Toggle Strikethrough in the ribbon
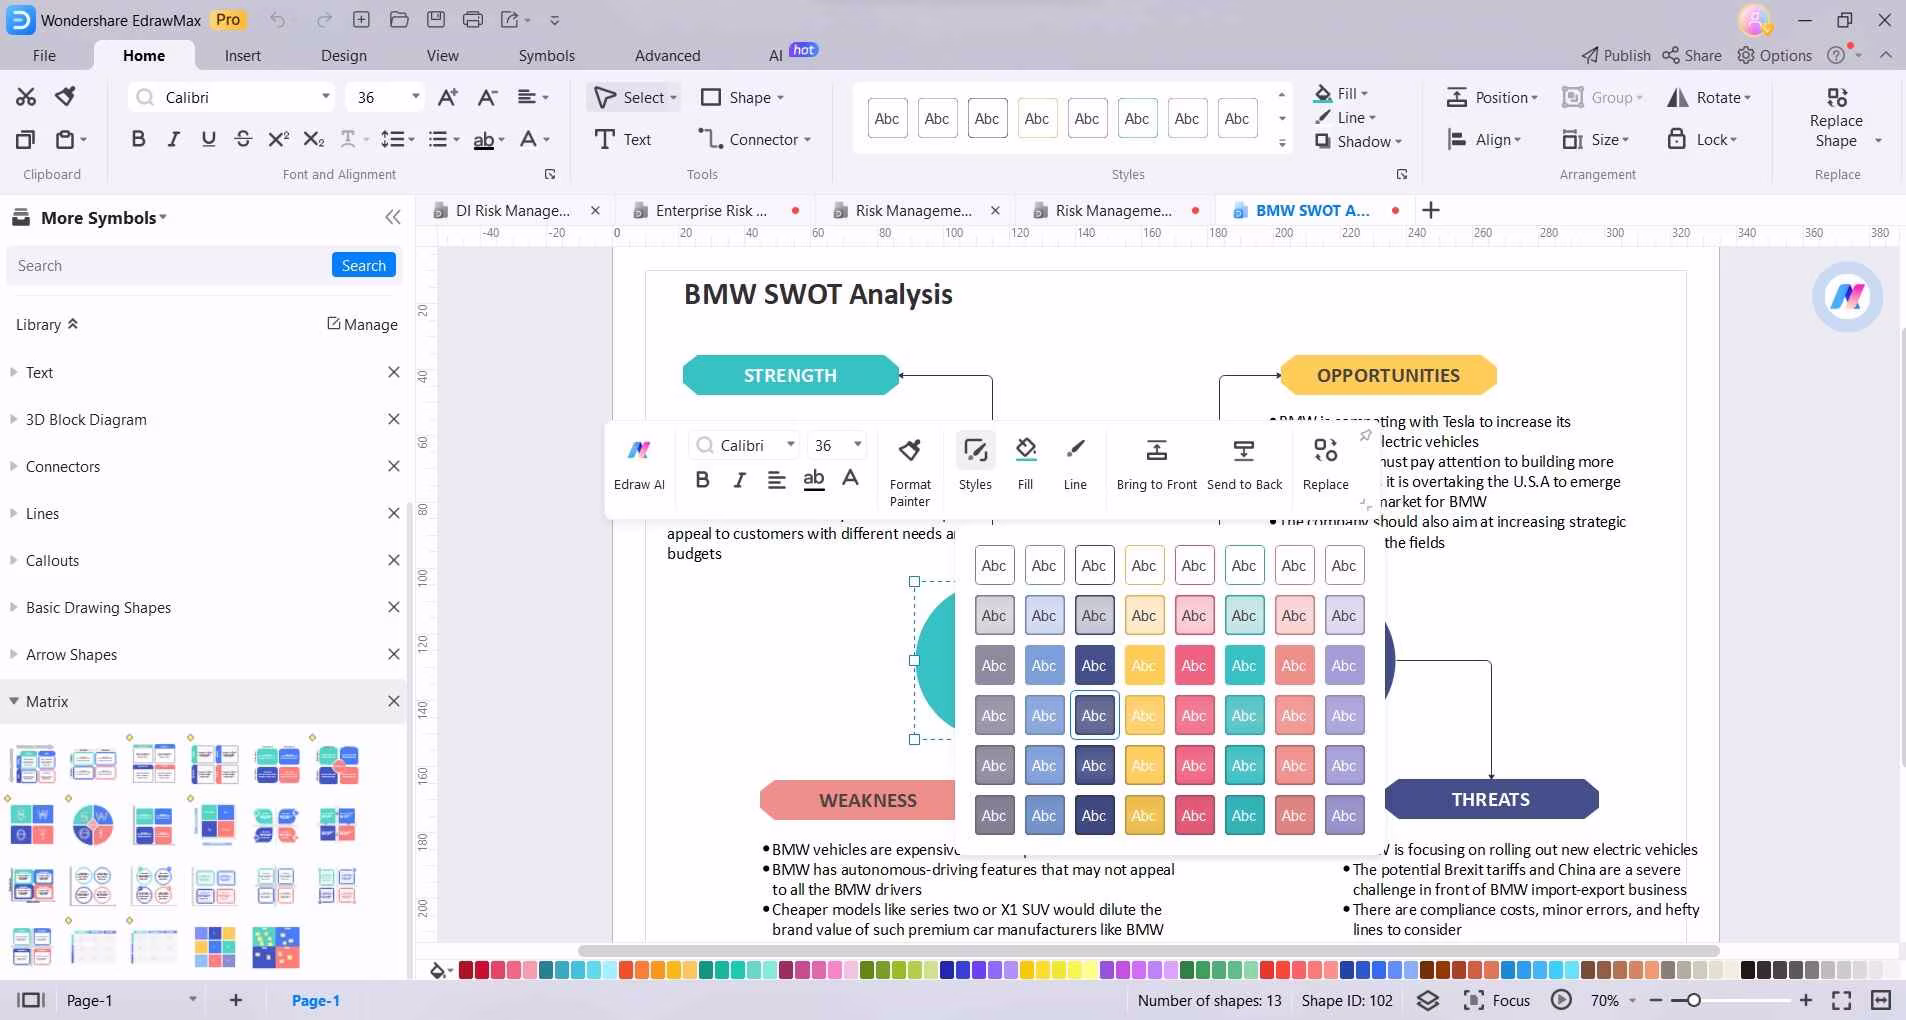 (x=243, y=139)
